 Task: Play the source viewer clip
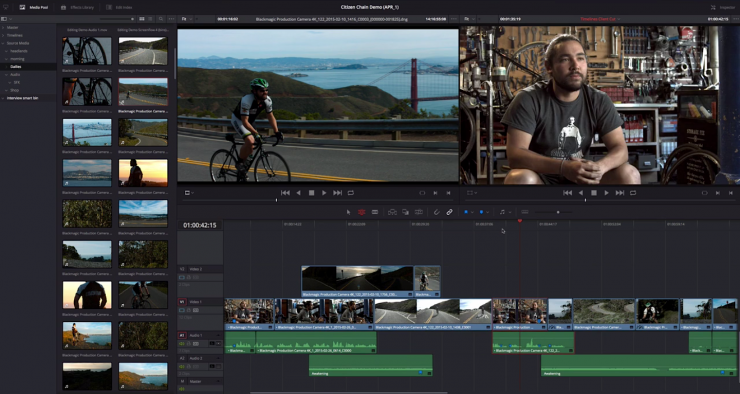(324, 193)
